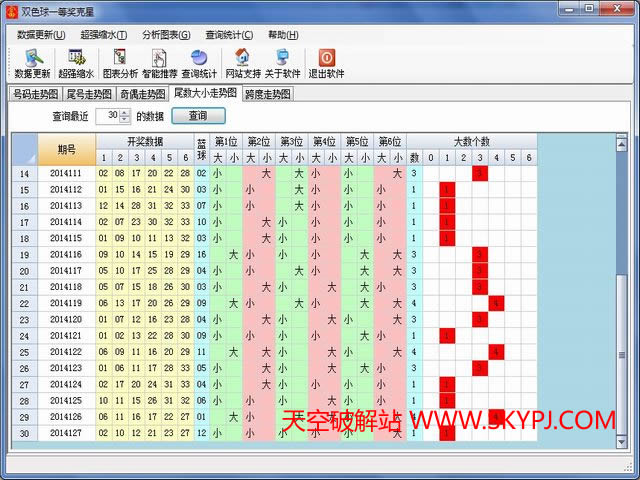640x480 pixels.
Task: Open the 关于软件 toolbar icon
Action: coord(283,63)
